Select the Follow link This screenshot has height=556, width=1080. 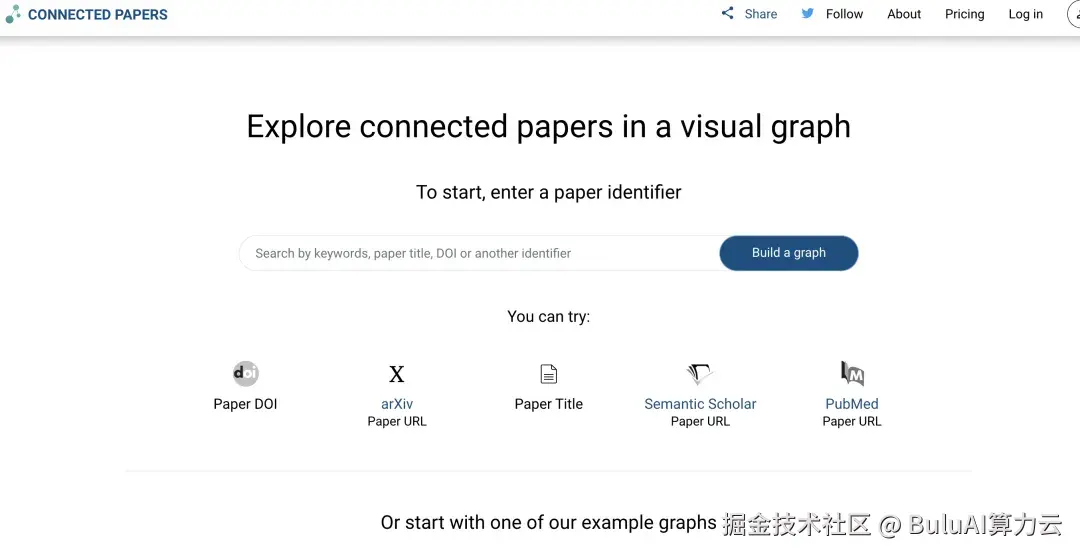pyautogui.click(x=844, y=14)
